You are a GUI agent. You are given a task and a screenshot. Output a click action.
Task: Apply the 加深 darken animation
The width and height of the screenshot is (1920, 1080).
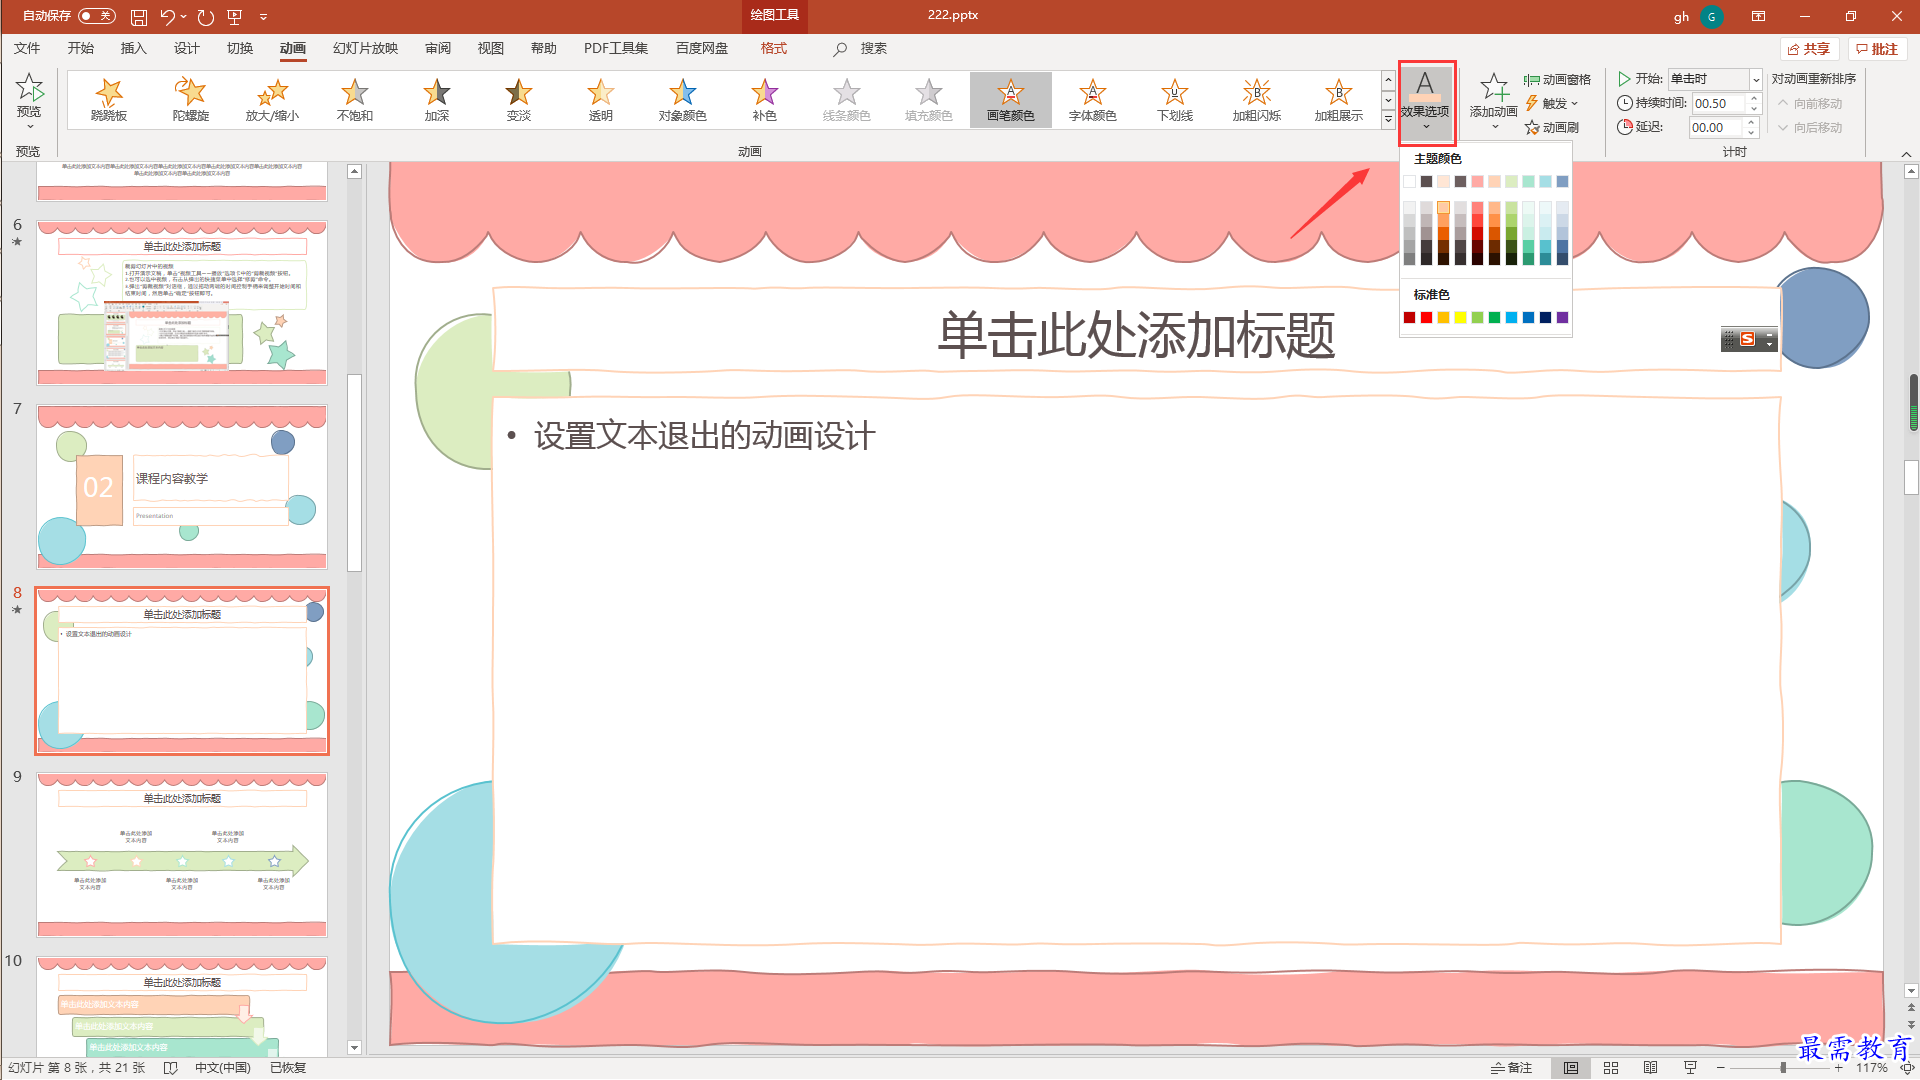[437, 100]
